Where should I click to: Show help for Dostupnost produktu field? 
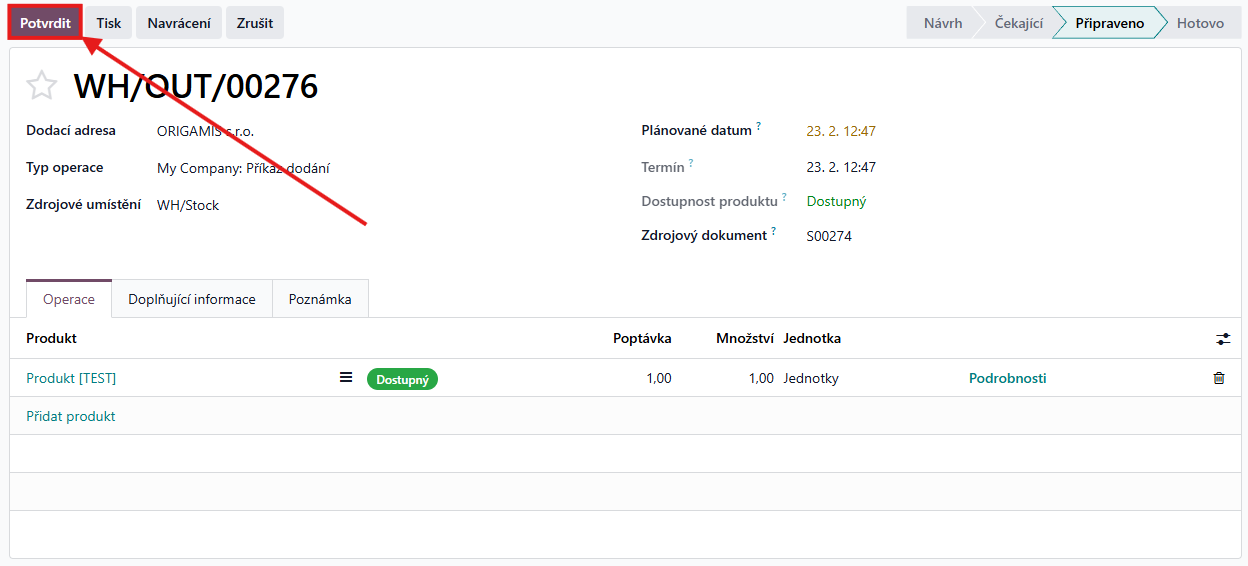[784, 197]
